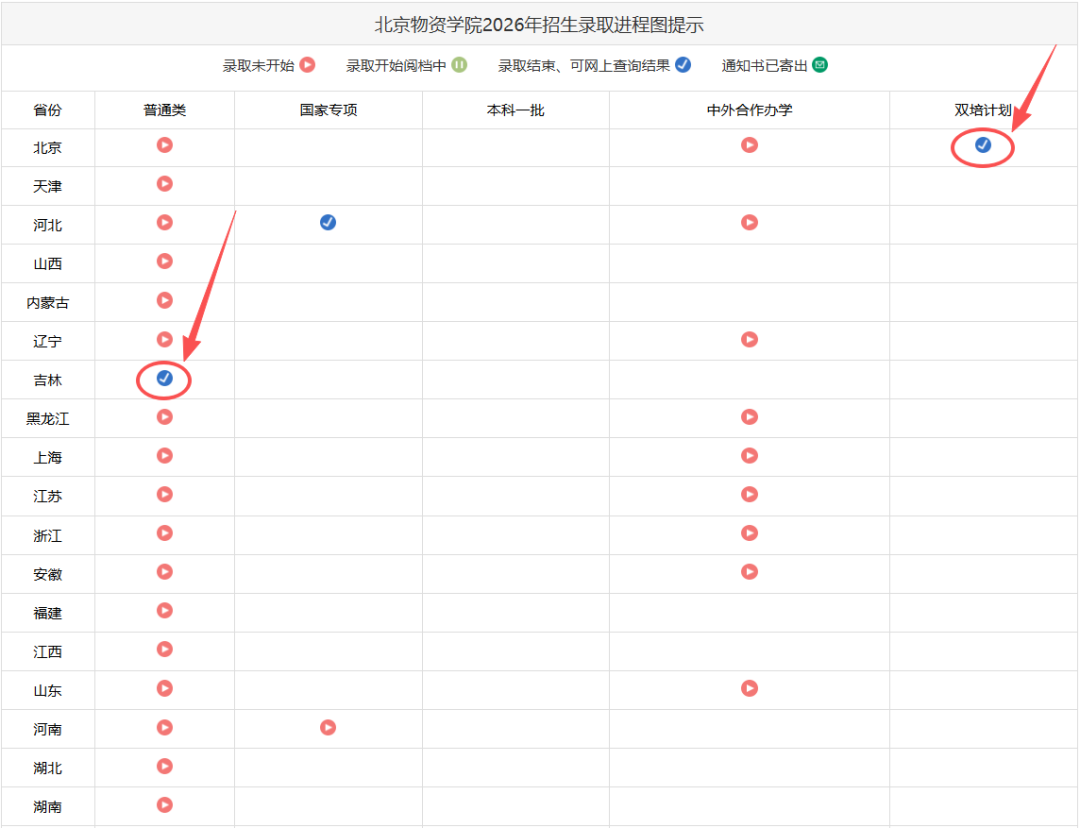Click the 河南 普通类 status icon
This screenshot has height=828, width=1080.
165,727
